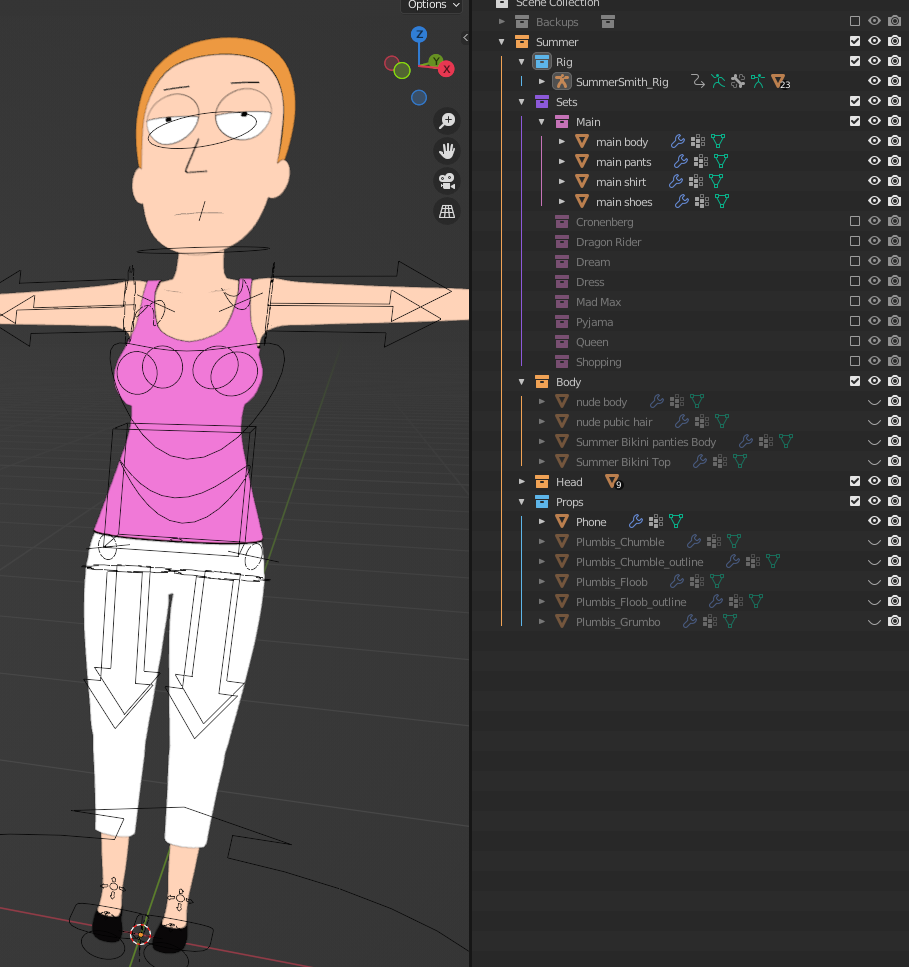
Task: Collapse the sidebar with arrow toggle
Action: [x=466, y=38]
